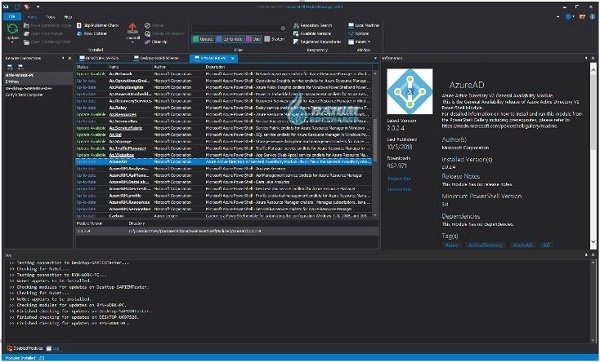The width and height of the screenshot is (600, 362).
Task: Open quick access toolbar customize arrow
Action: (38, 7)
